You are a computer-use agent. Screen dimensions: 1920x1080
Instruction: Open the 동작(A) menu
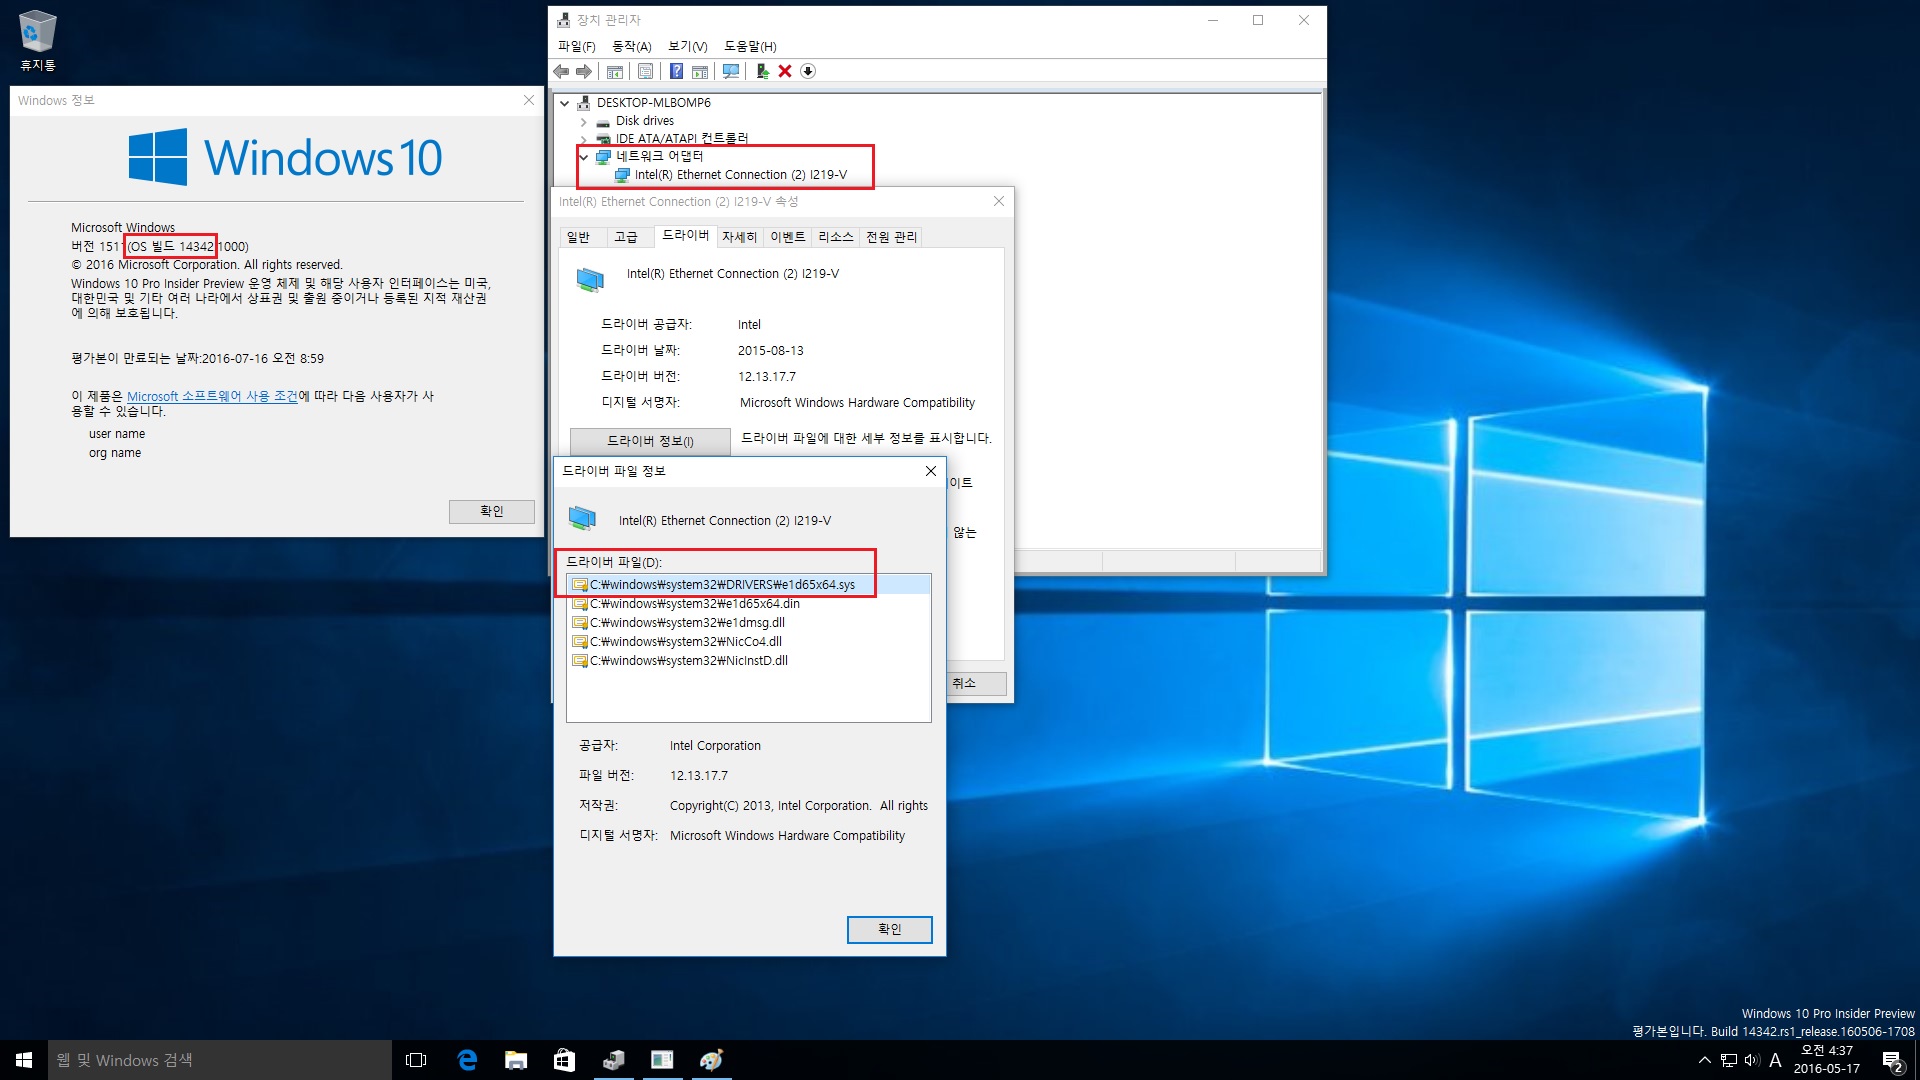coord(631,46)
